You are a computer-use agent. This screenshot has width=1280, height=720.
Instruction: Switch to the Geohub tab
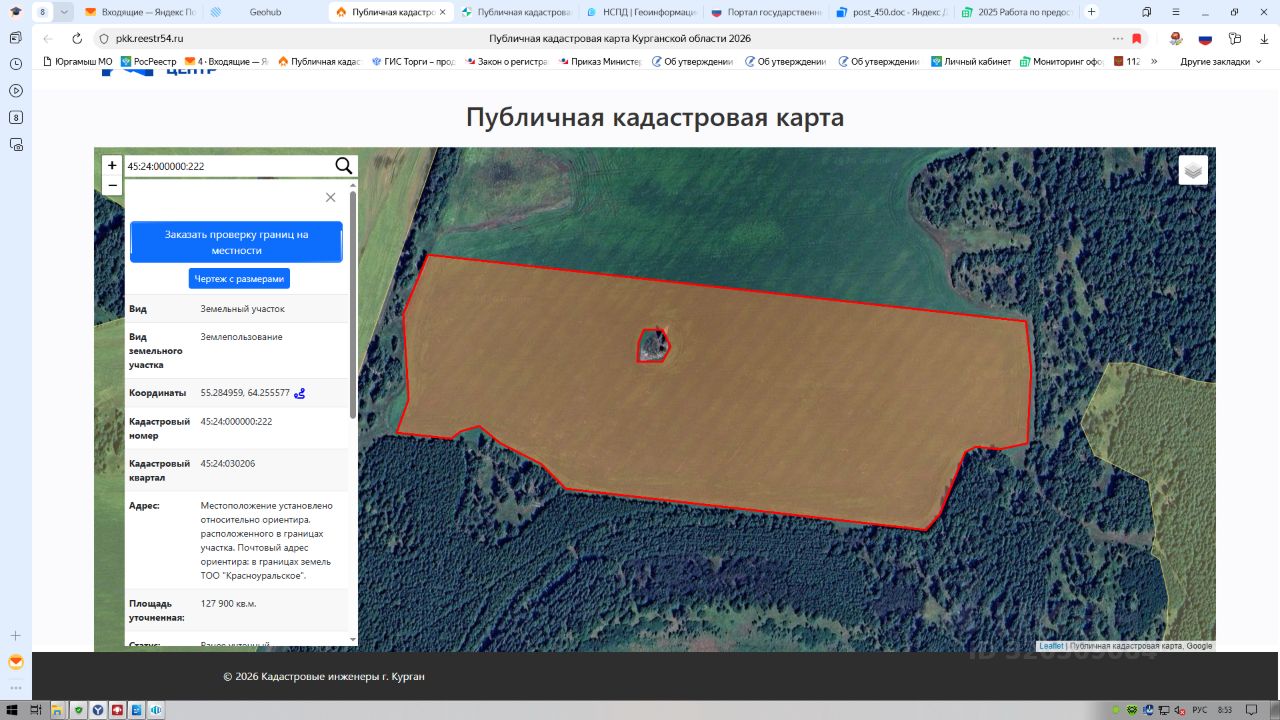pyautogui.click(x=264, y=12)
